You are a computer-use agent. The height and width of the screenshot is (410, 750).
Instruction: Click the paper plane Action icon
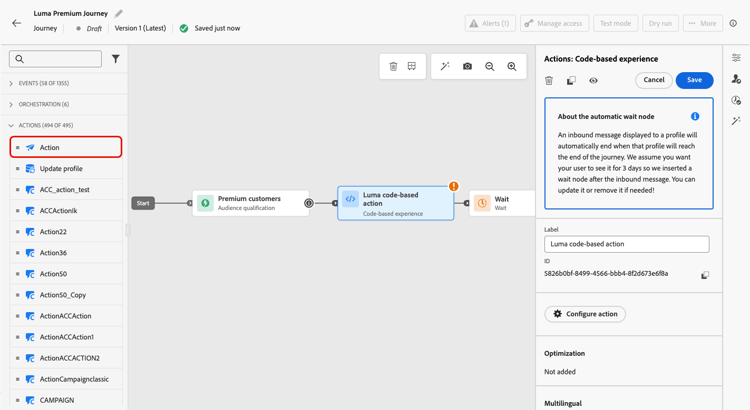pyautogui.click(x=30, y=147)
